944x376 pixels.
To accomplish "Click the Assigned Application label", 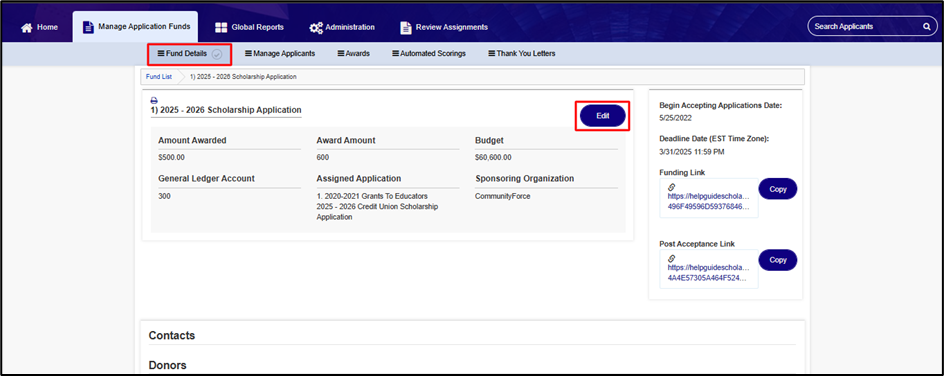I will pos(359,179).
